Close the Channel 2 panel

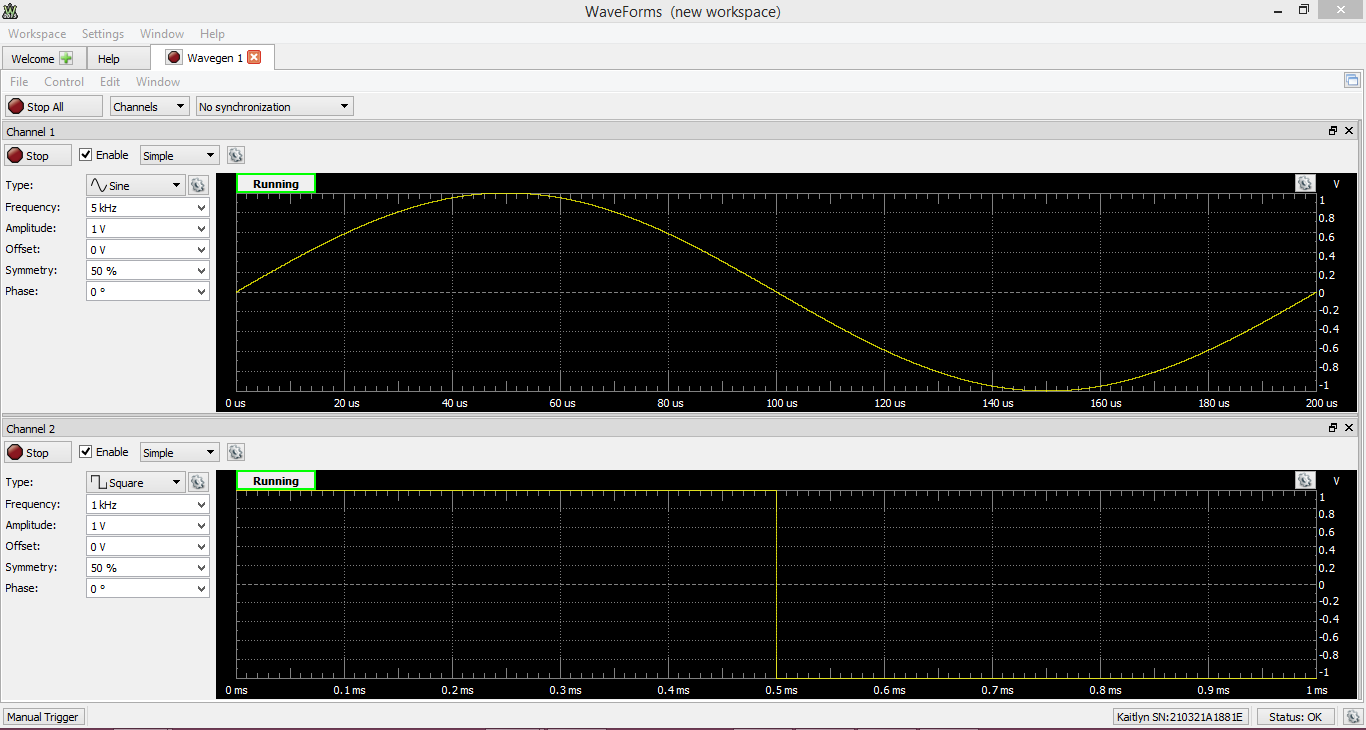[x=1349, y=428]
